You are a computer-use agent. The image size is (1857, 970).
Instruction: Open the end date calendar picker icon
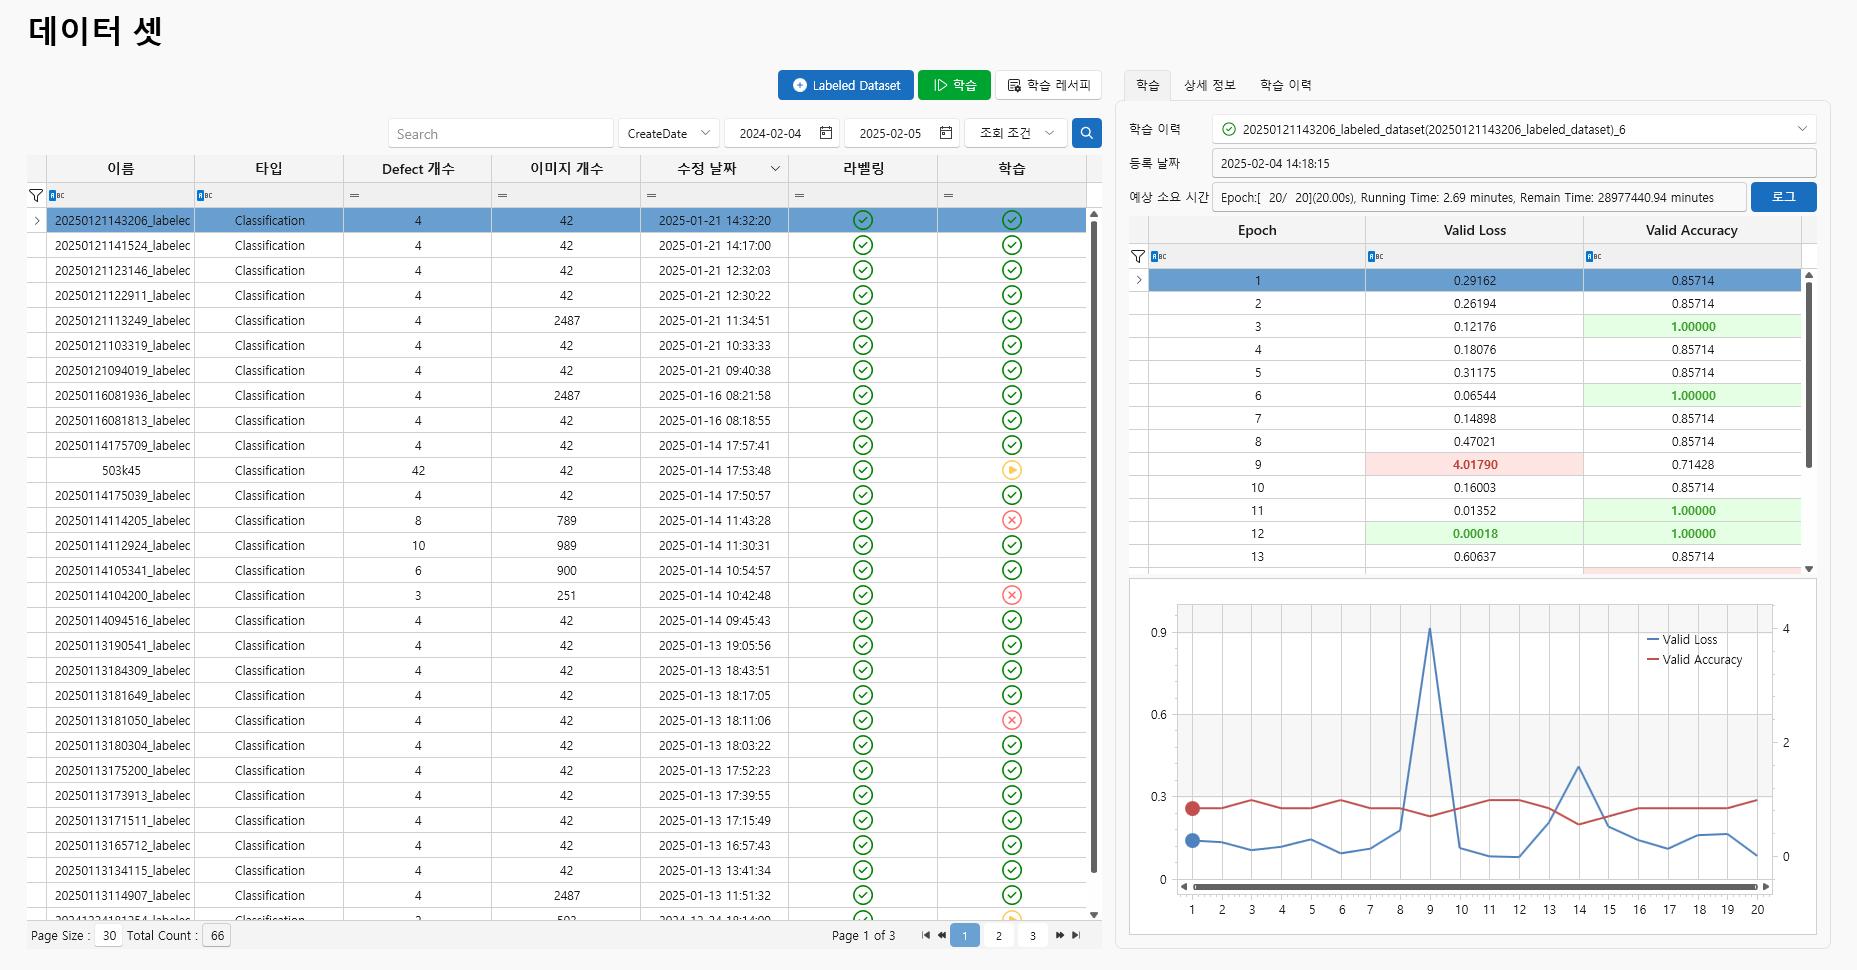[946, 133]
